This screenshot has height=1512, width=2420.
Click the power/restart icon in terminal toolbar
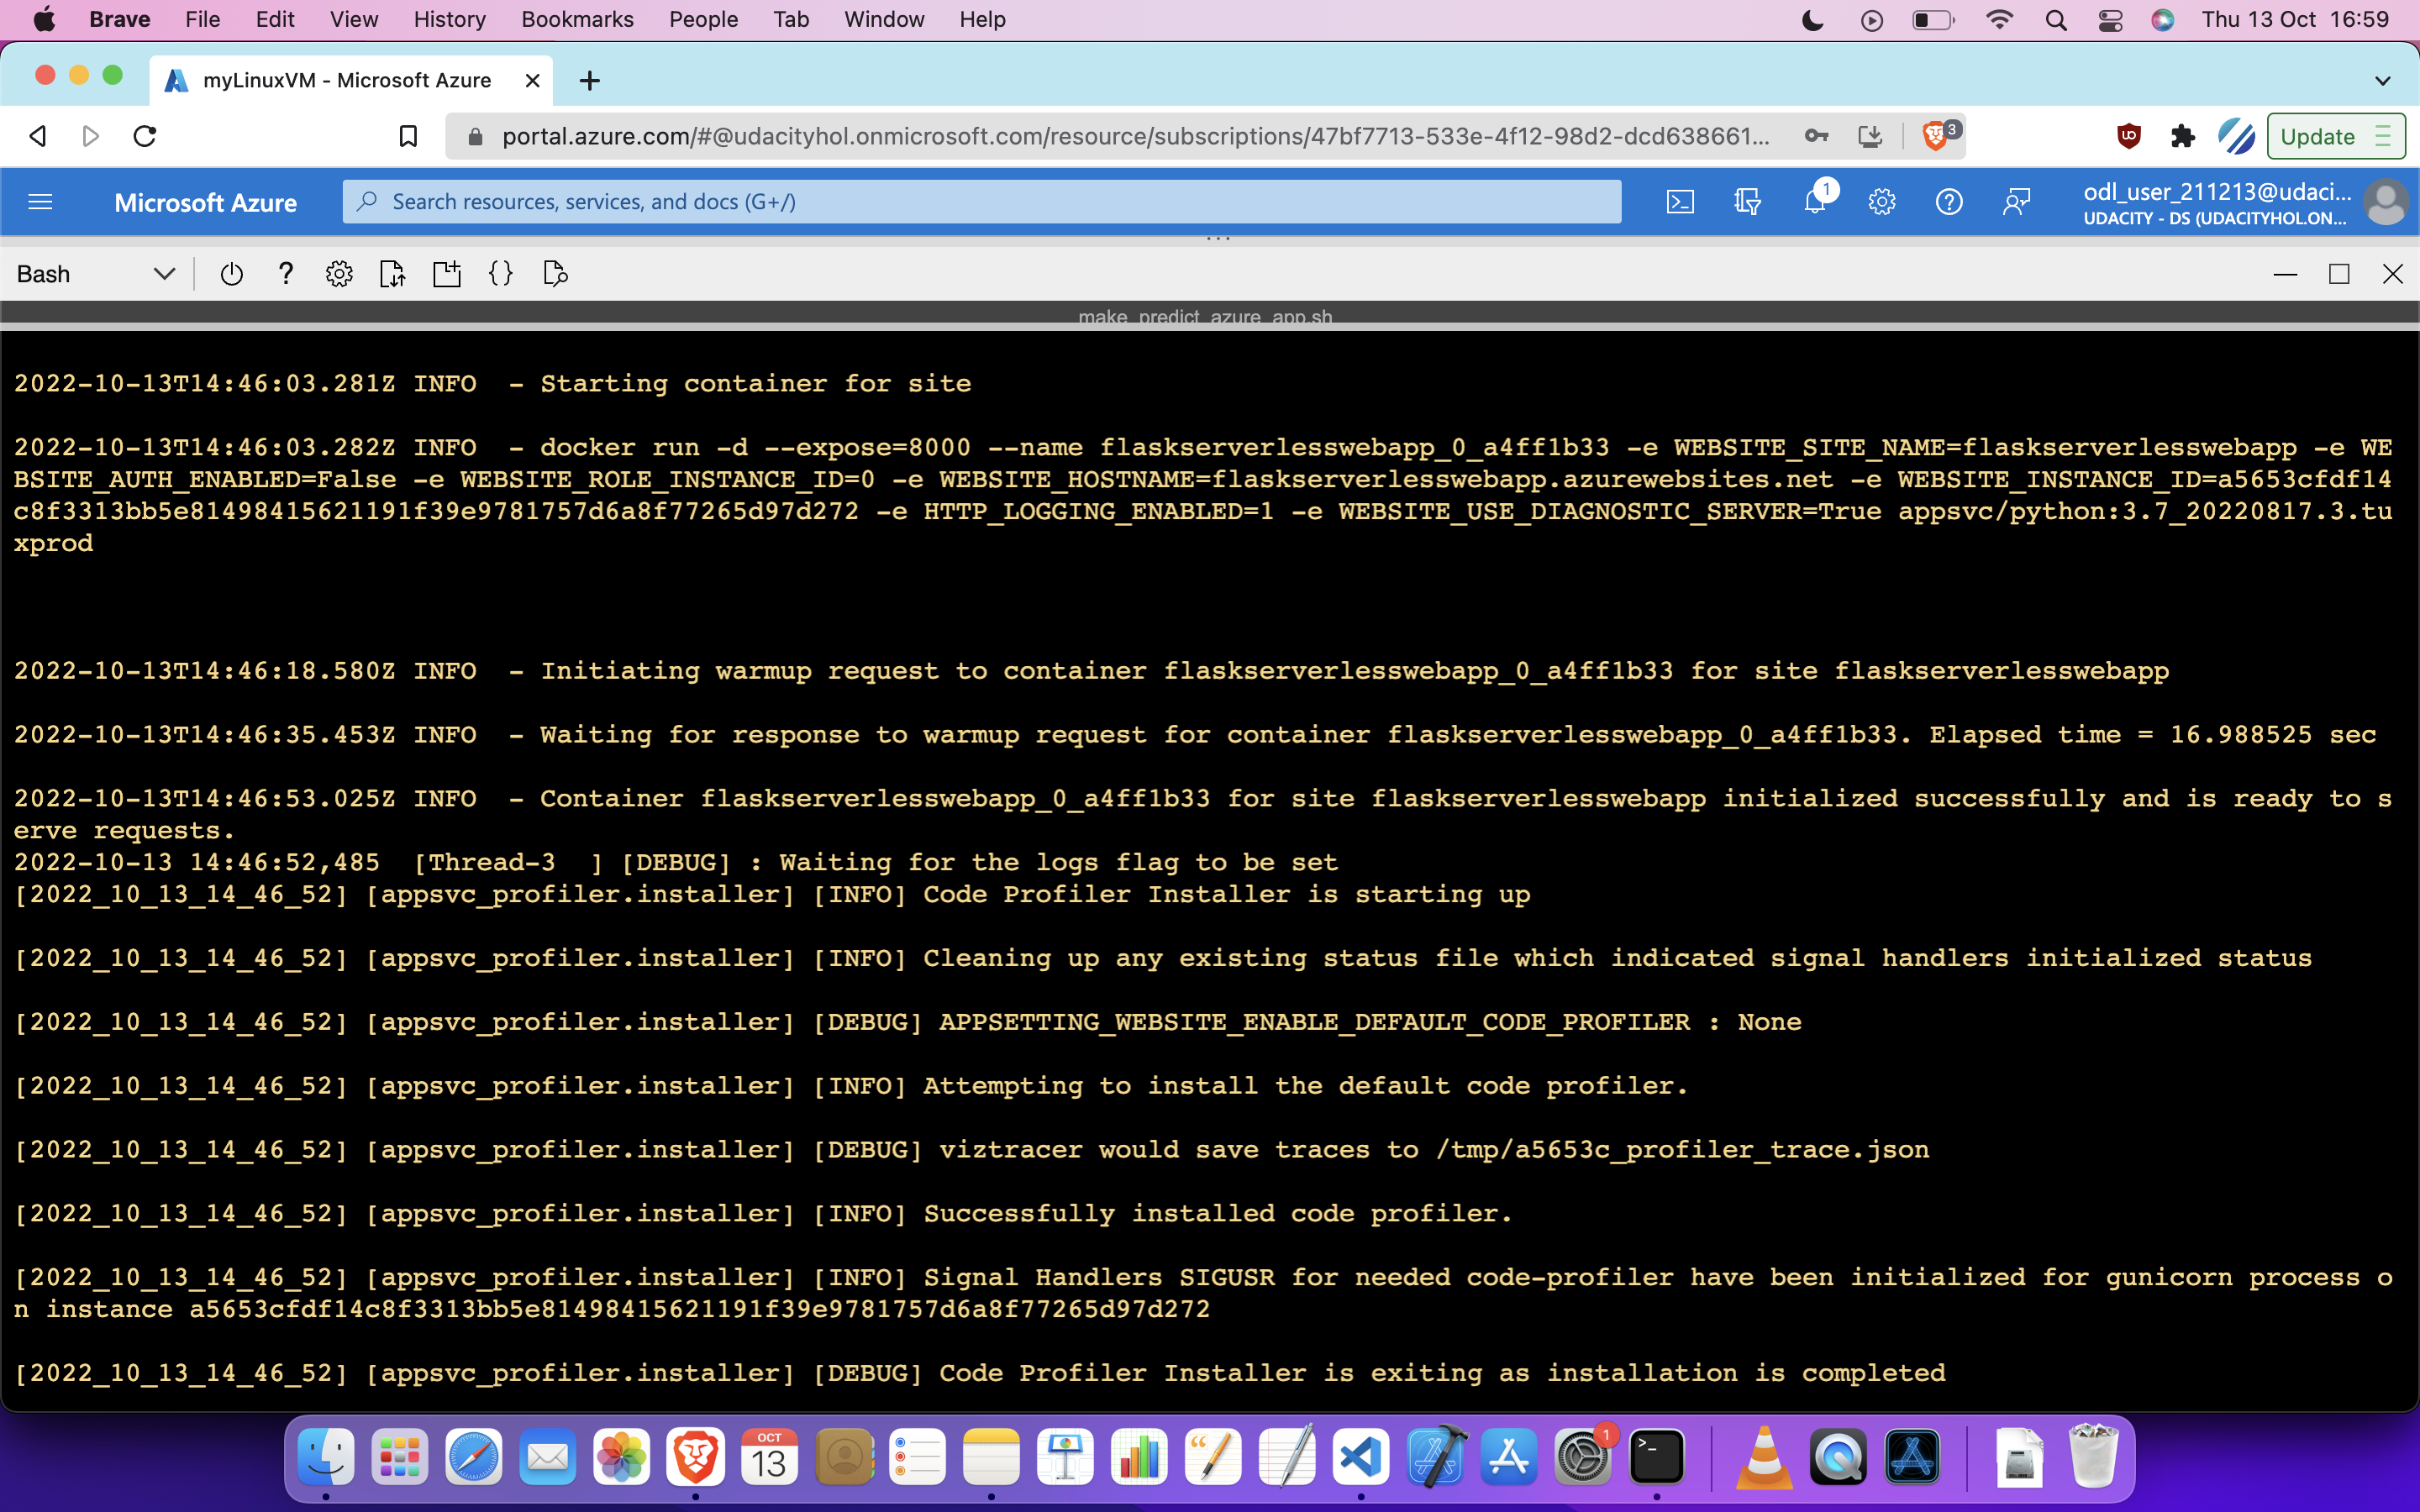pyautogui.click(x=229, y=274)
